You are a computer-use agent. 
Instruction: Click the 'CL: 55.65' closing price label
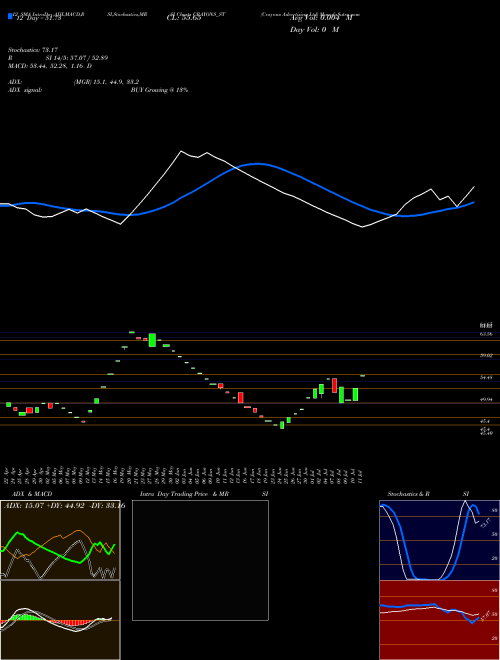[184, 18]
